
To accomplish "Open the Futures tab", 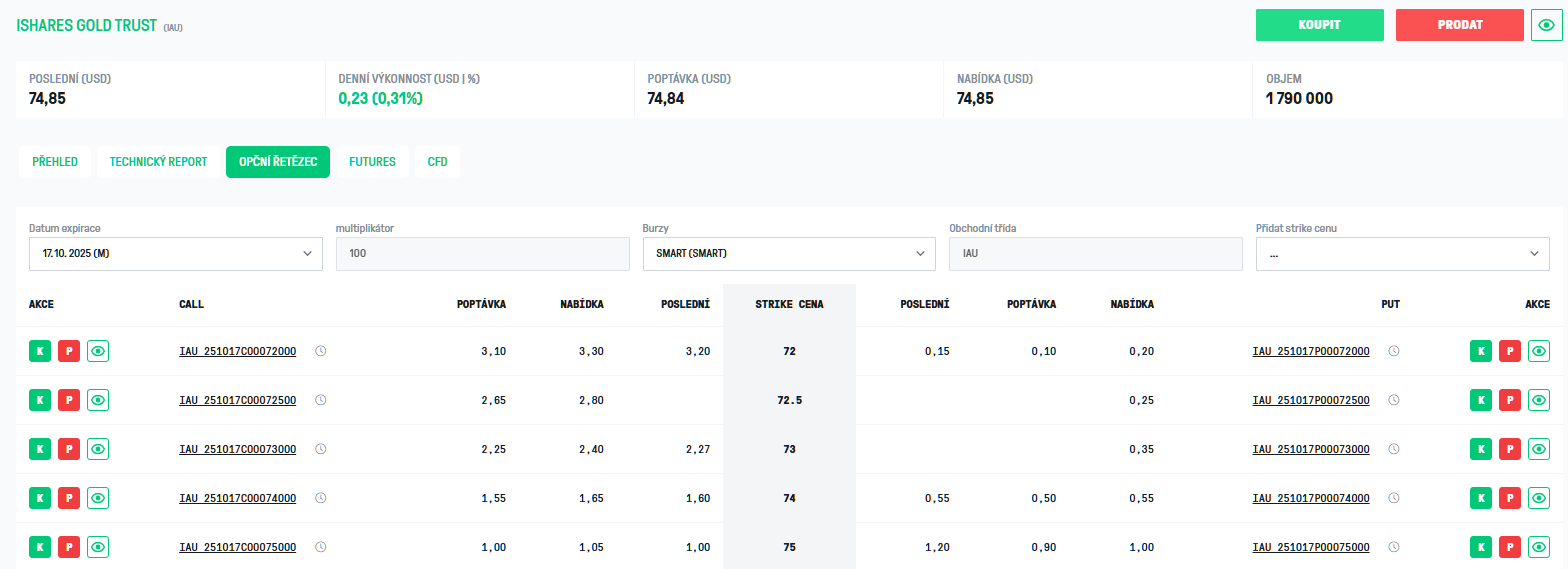I will coord(372,162).
